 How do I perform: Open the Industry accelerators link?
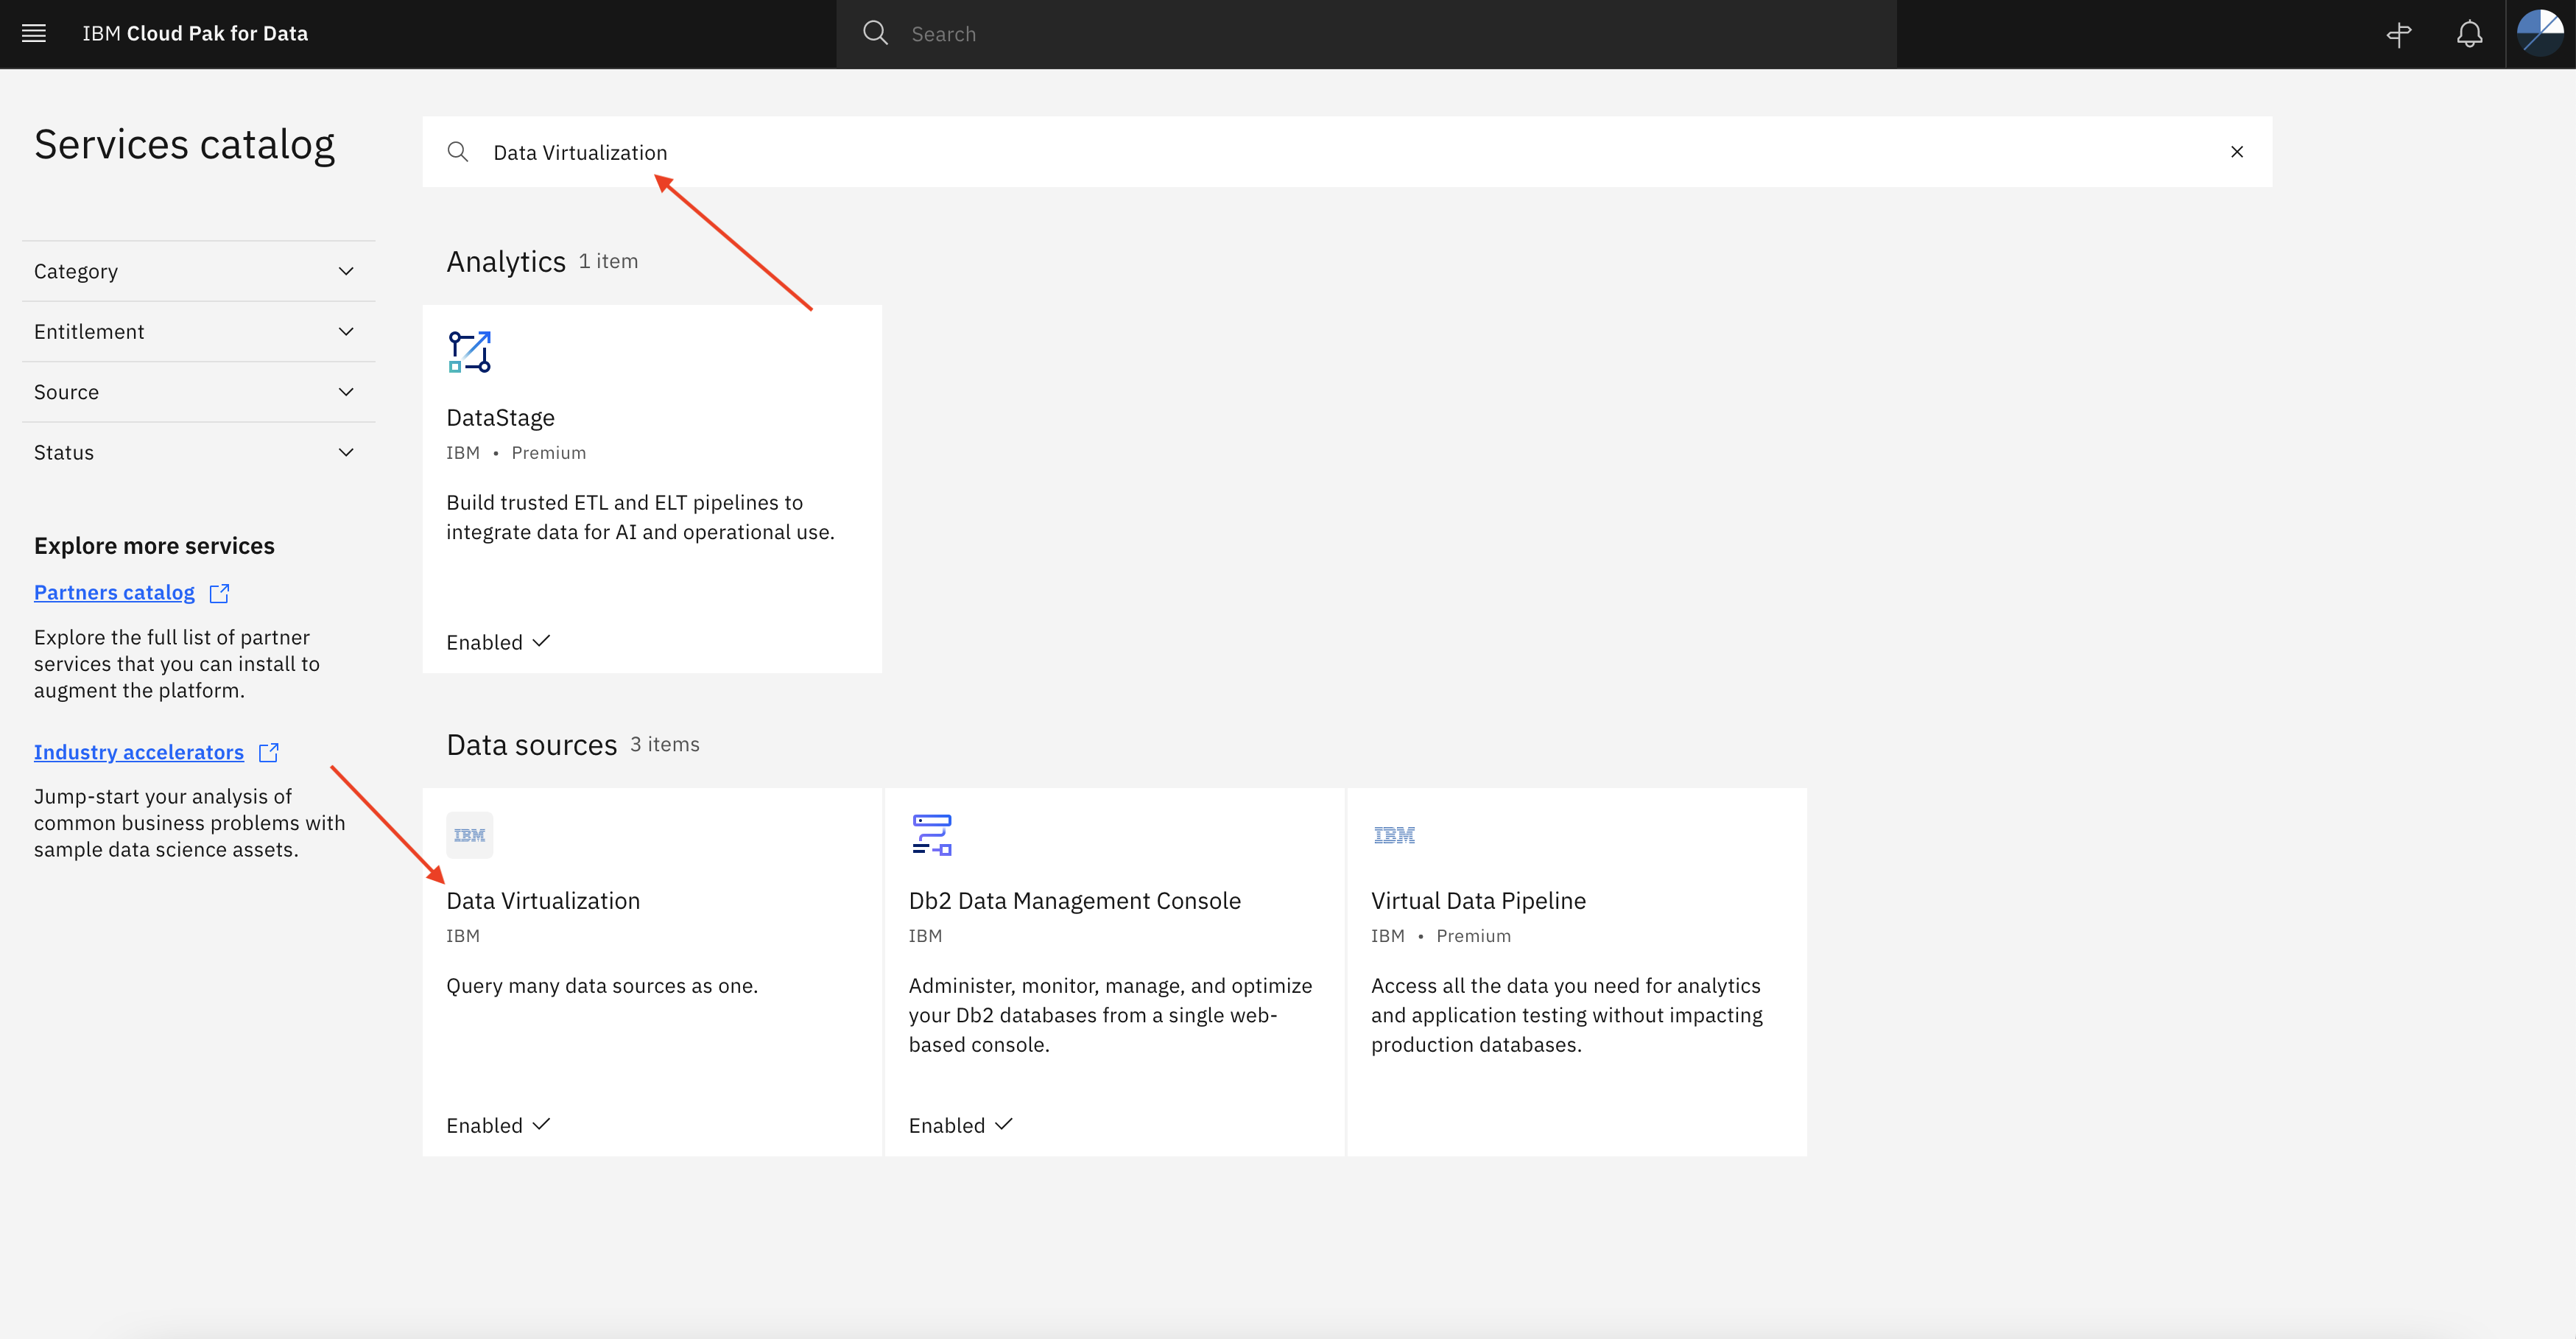click(139, 752)
